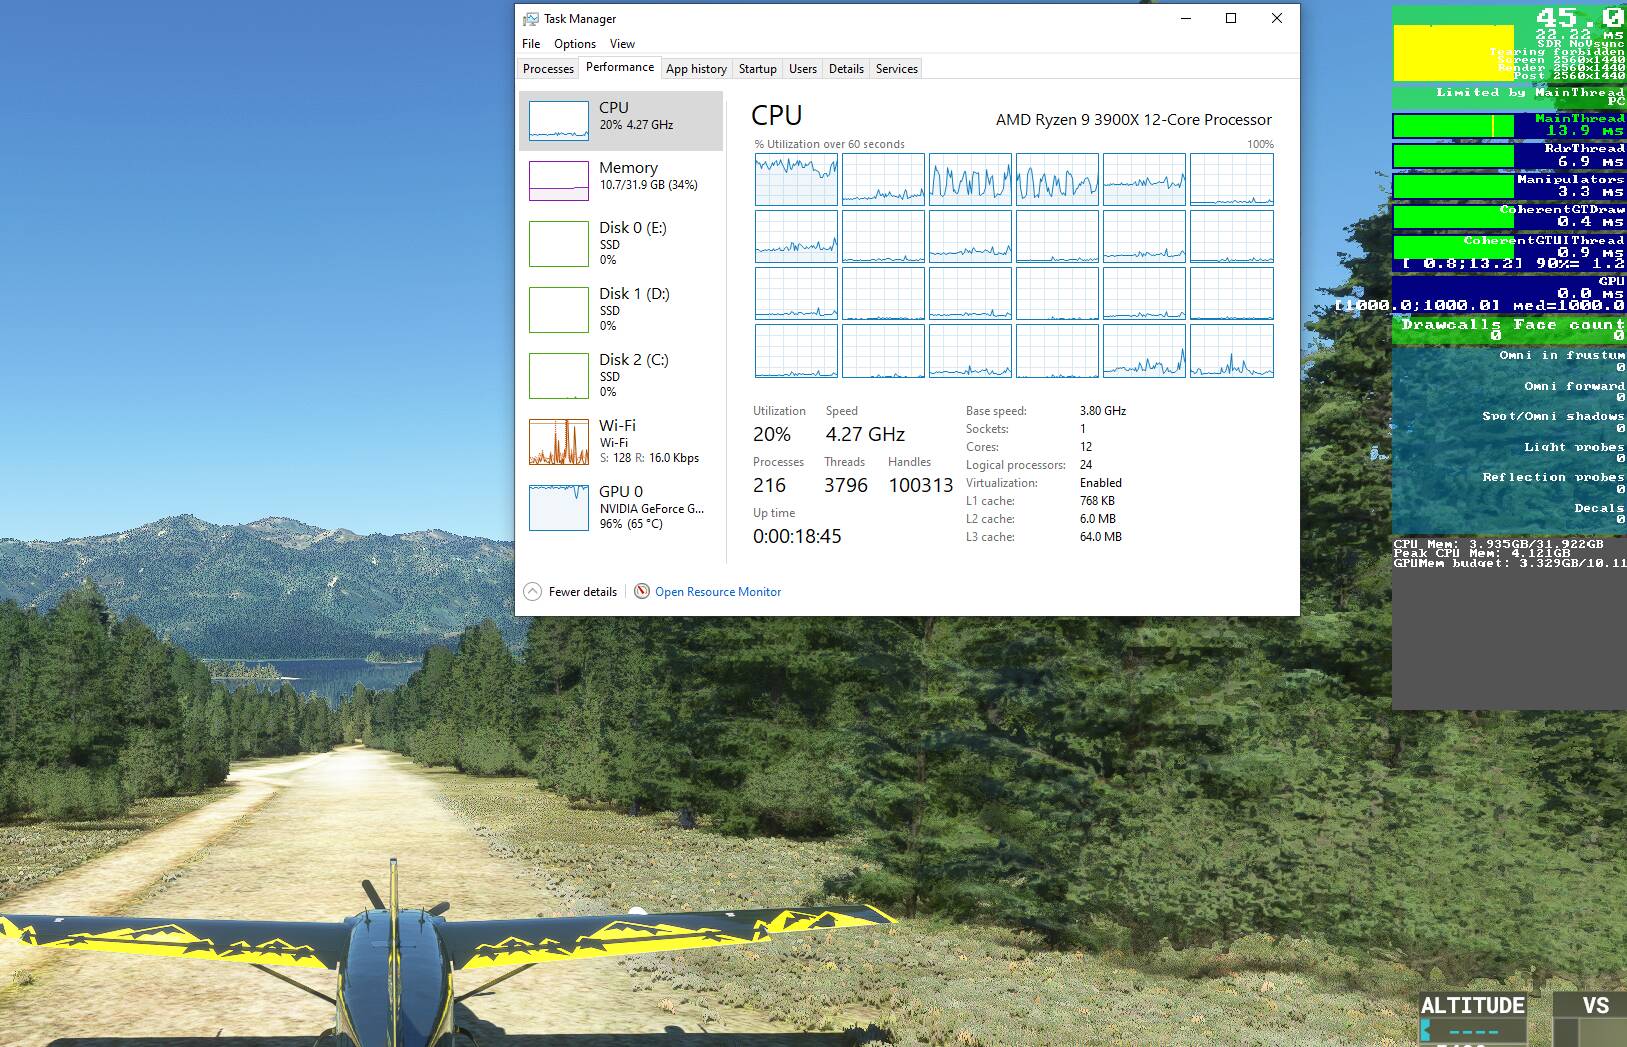Open Resource Monitor link
Screen dimensions: 1627x1047
(x=718, y=592)
